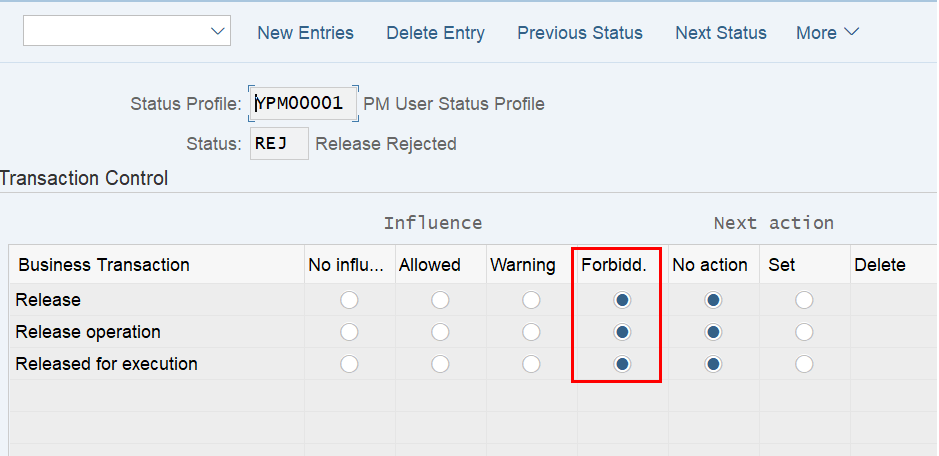This screenshot has height=456, width=939.
Task: Select Forbidden radio for Release row
Action: click(622, 300)
